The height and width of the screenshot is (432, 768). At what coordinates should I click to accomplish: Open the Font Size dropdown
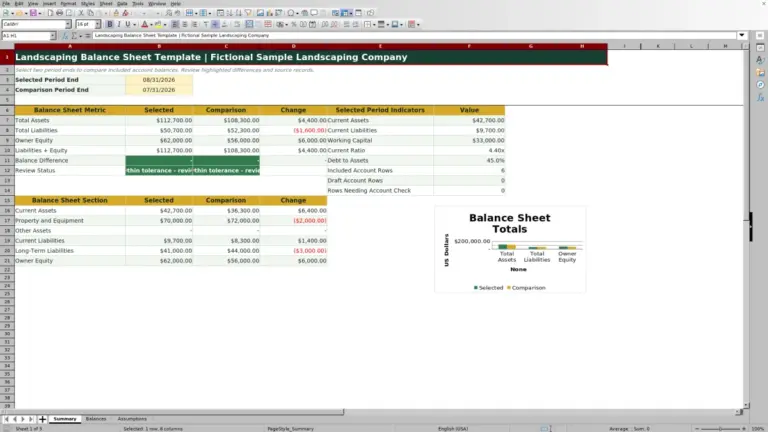(x=97, y=24)
